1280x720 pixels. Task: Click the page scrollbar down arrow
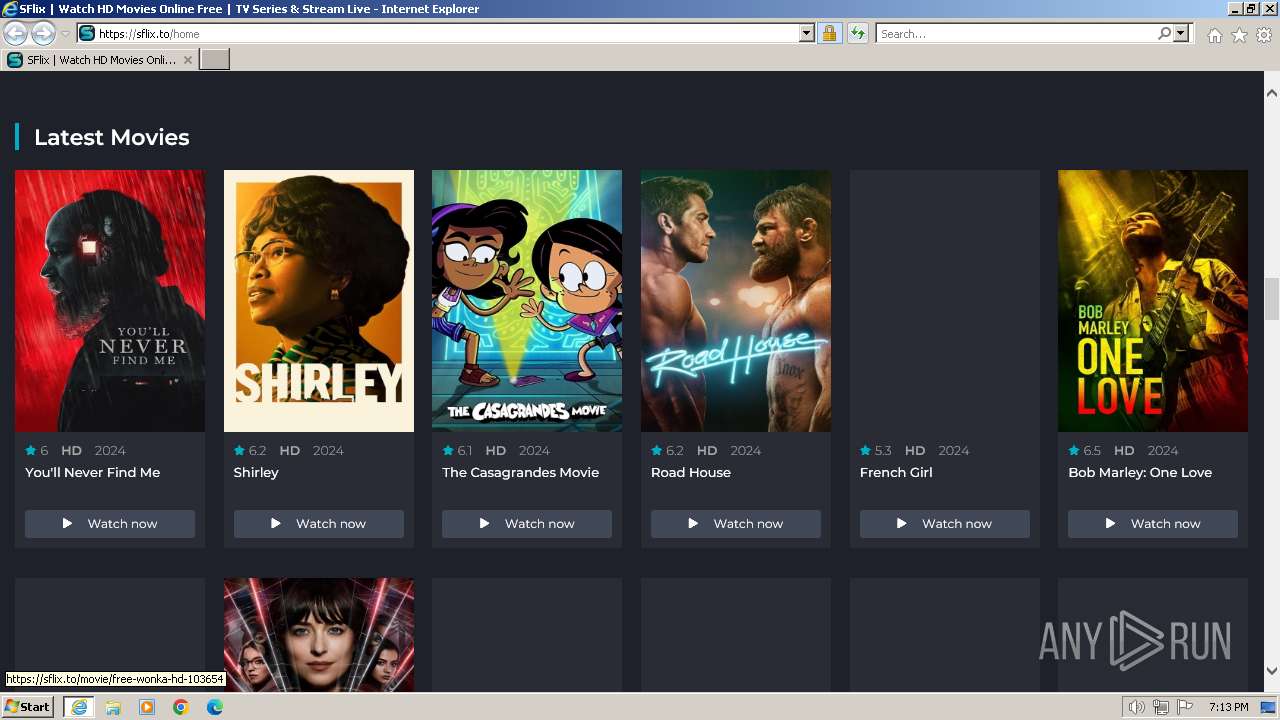point(1272,671)
